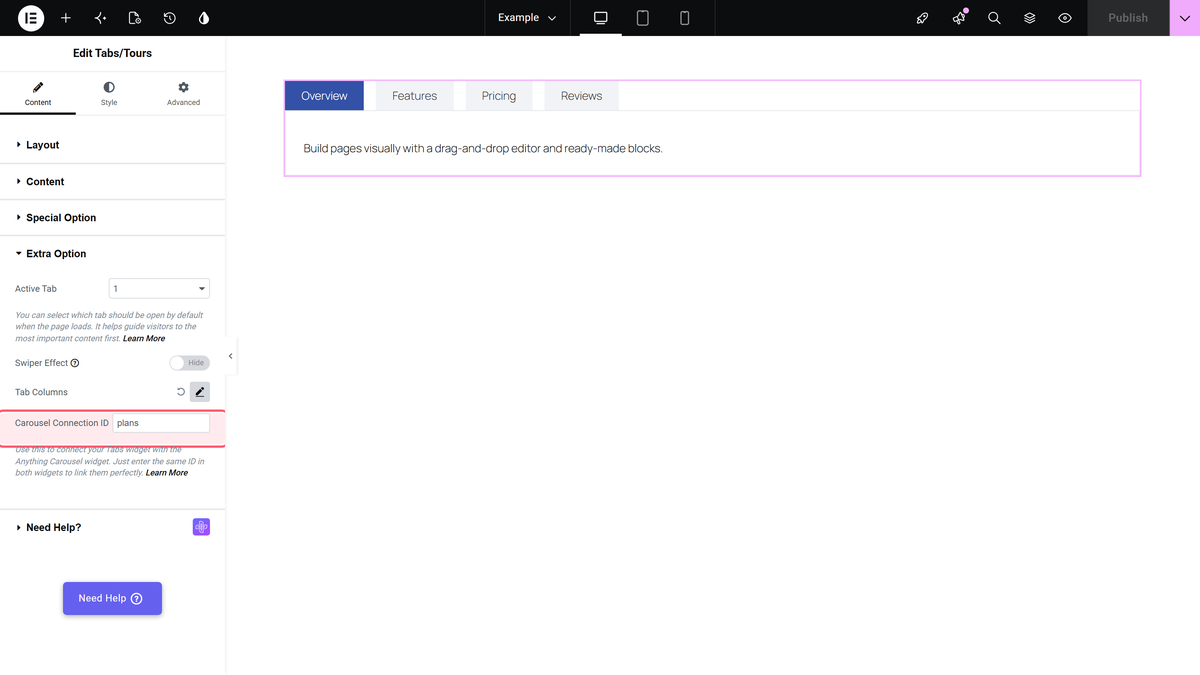The image size is (1200, 675).
Task: Click the purple icon beside Need Help section
Action: pyautogui.click(x=201, y=527)
